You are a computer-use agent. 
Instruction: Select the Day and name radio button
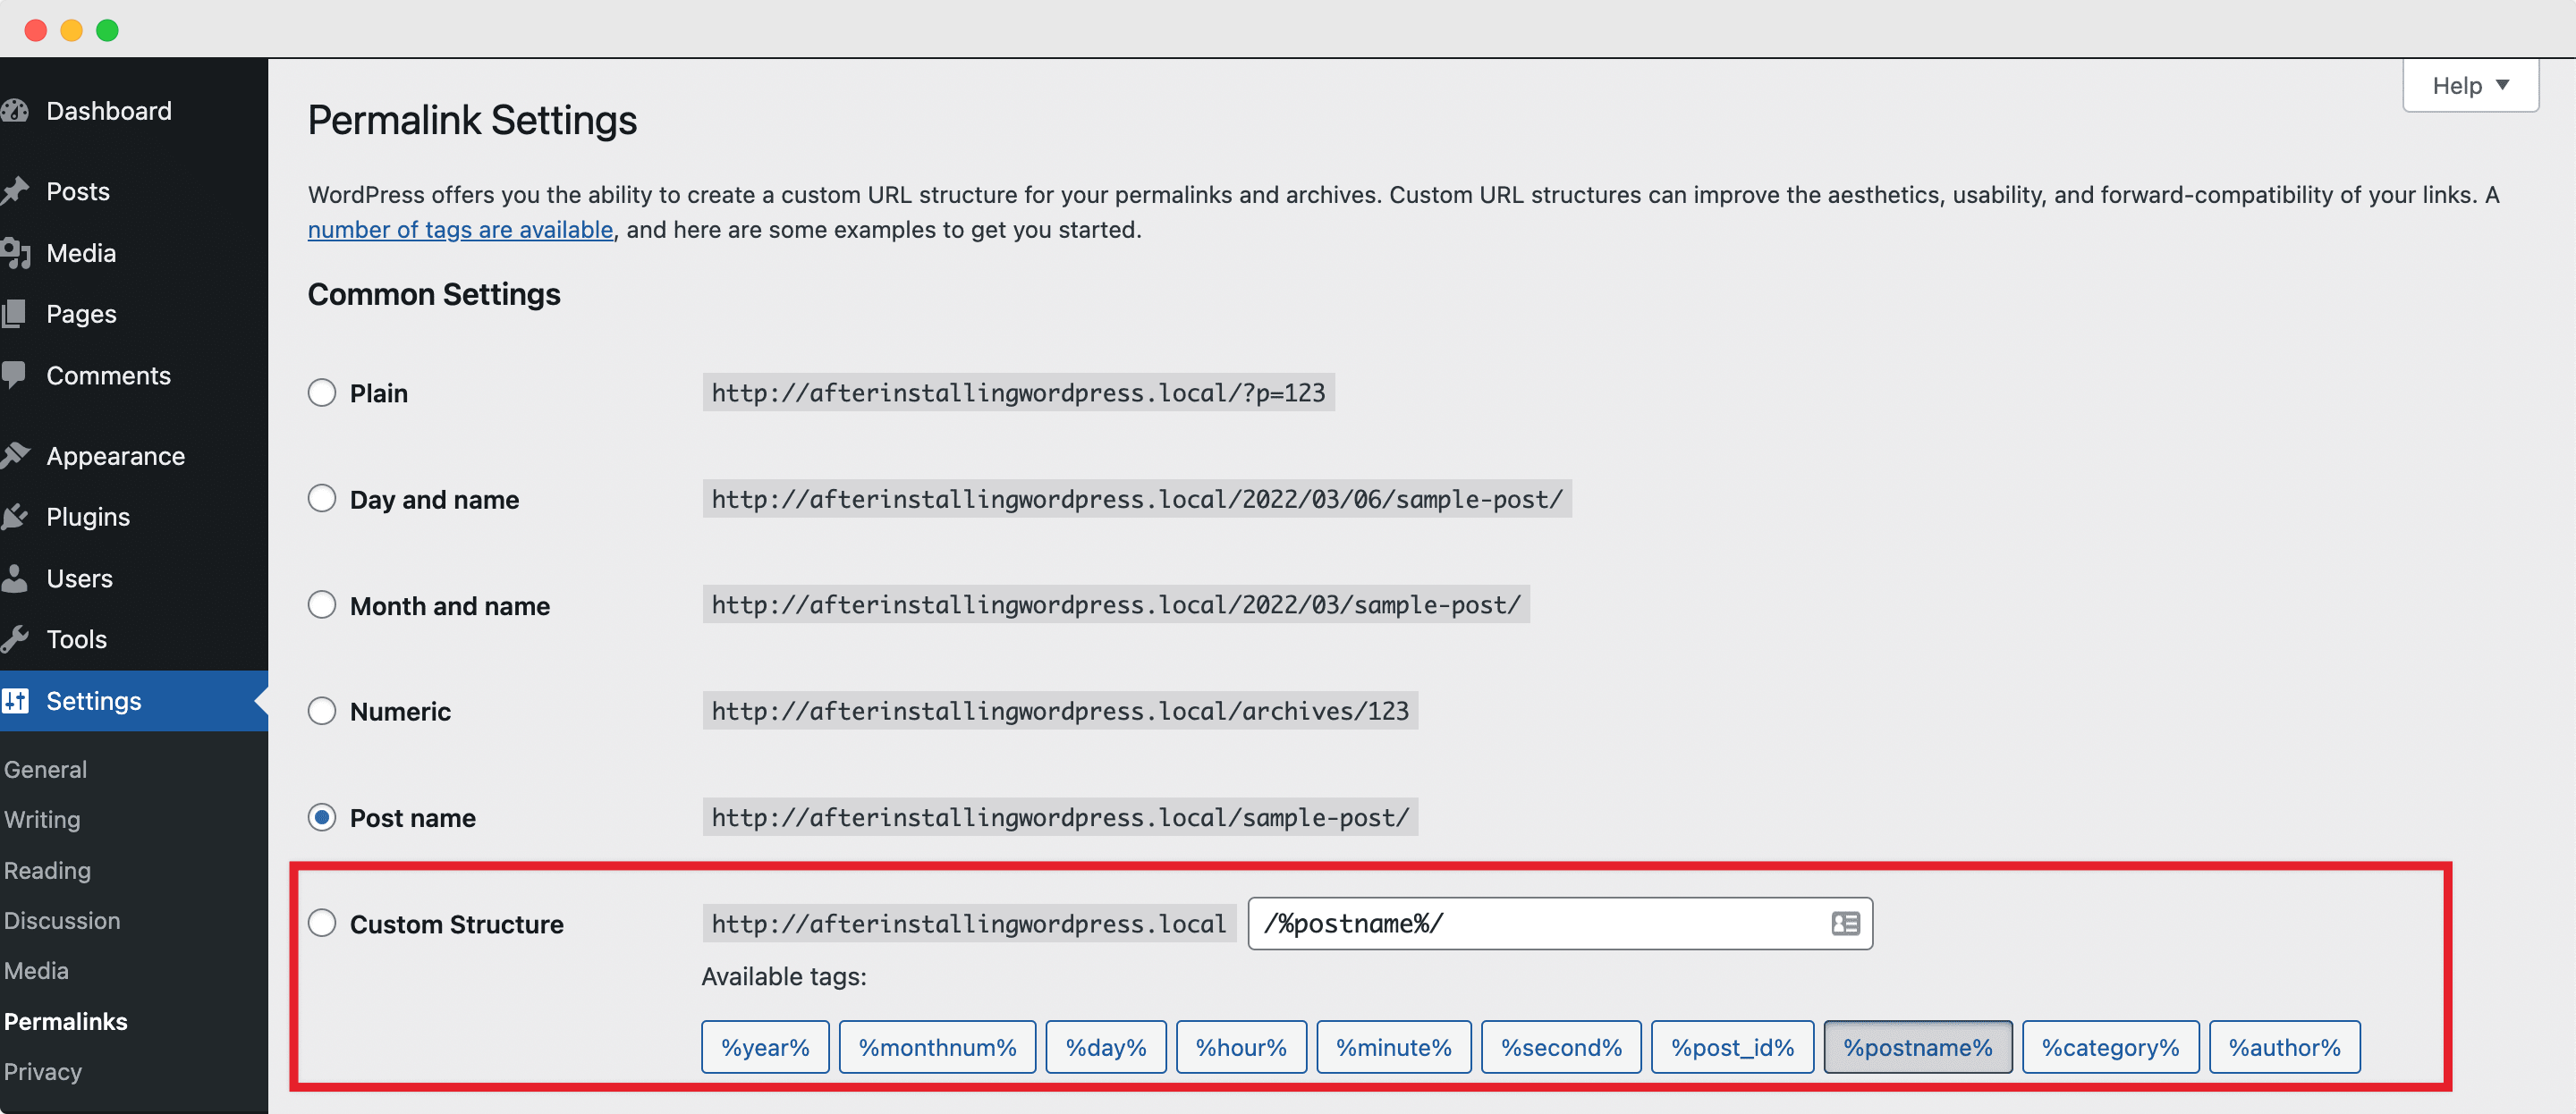322,498
